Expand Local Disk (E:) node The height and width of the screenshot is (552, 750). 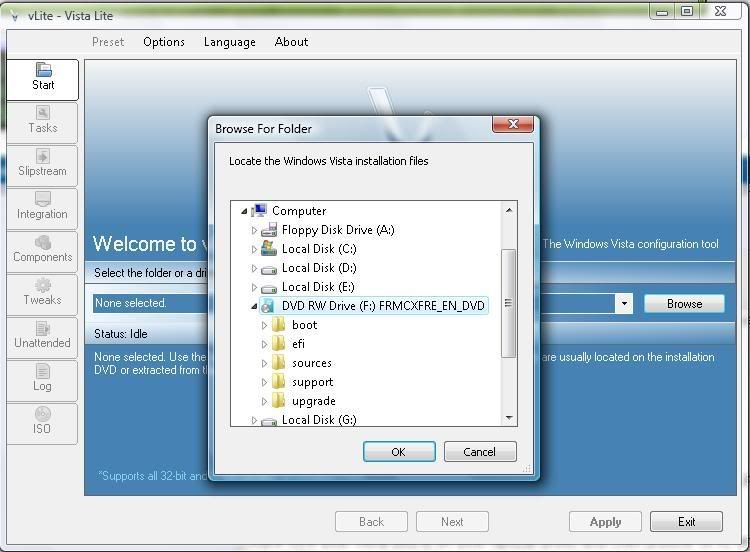pos(254,287)
